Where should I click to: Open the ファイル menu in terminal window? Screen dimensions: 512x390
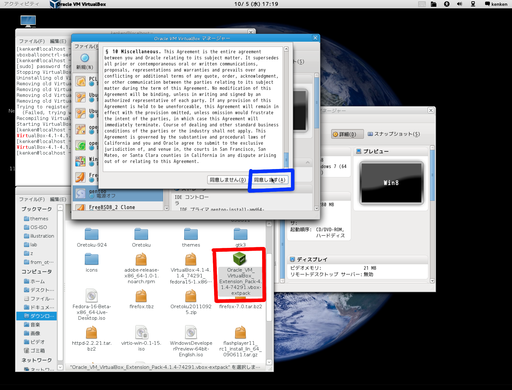pos(32,41)
